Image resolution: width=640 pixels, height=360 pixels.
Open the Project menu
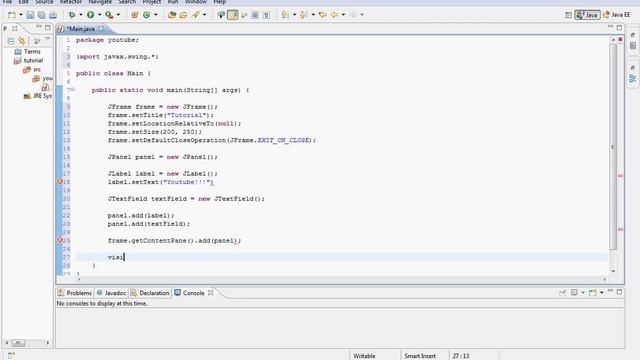click(x=151, y=2)
